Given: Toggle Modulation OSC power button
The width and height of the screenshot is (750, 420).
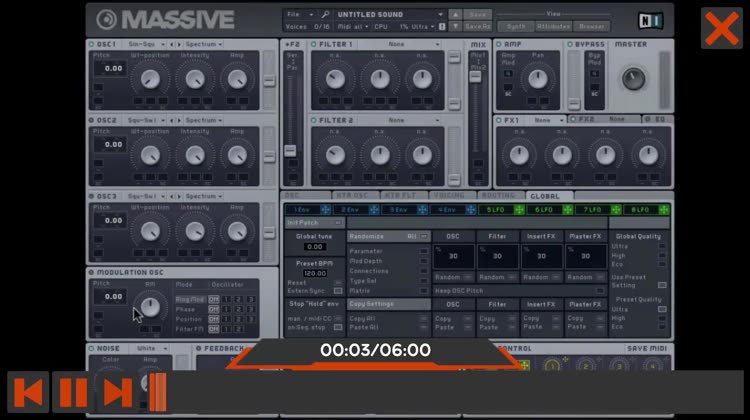Looking at the screenshot, I should (91, 273).
